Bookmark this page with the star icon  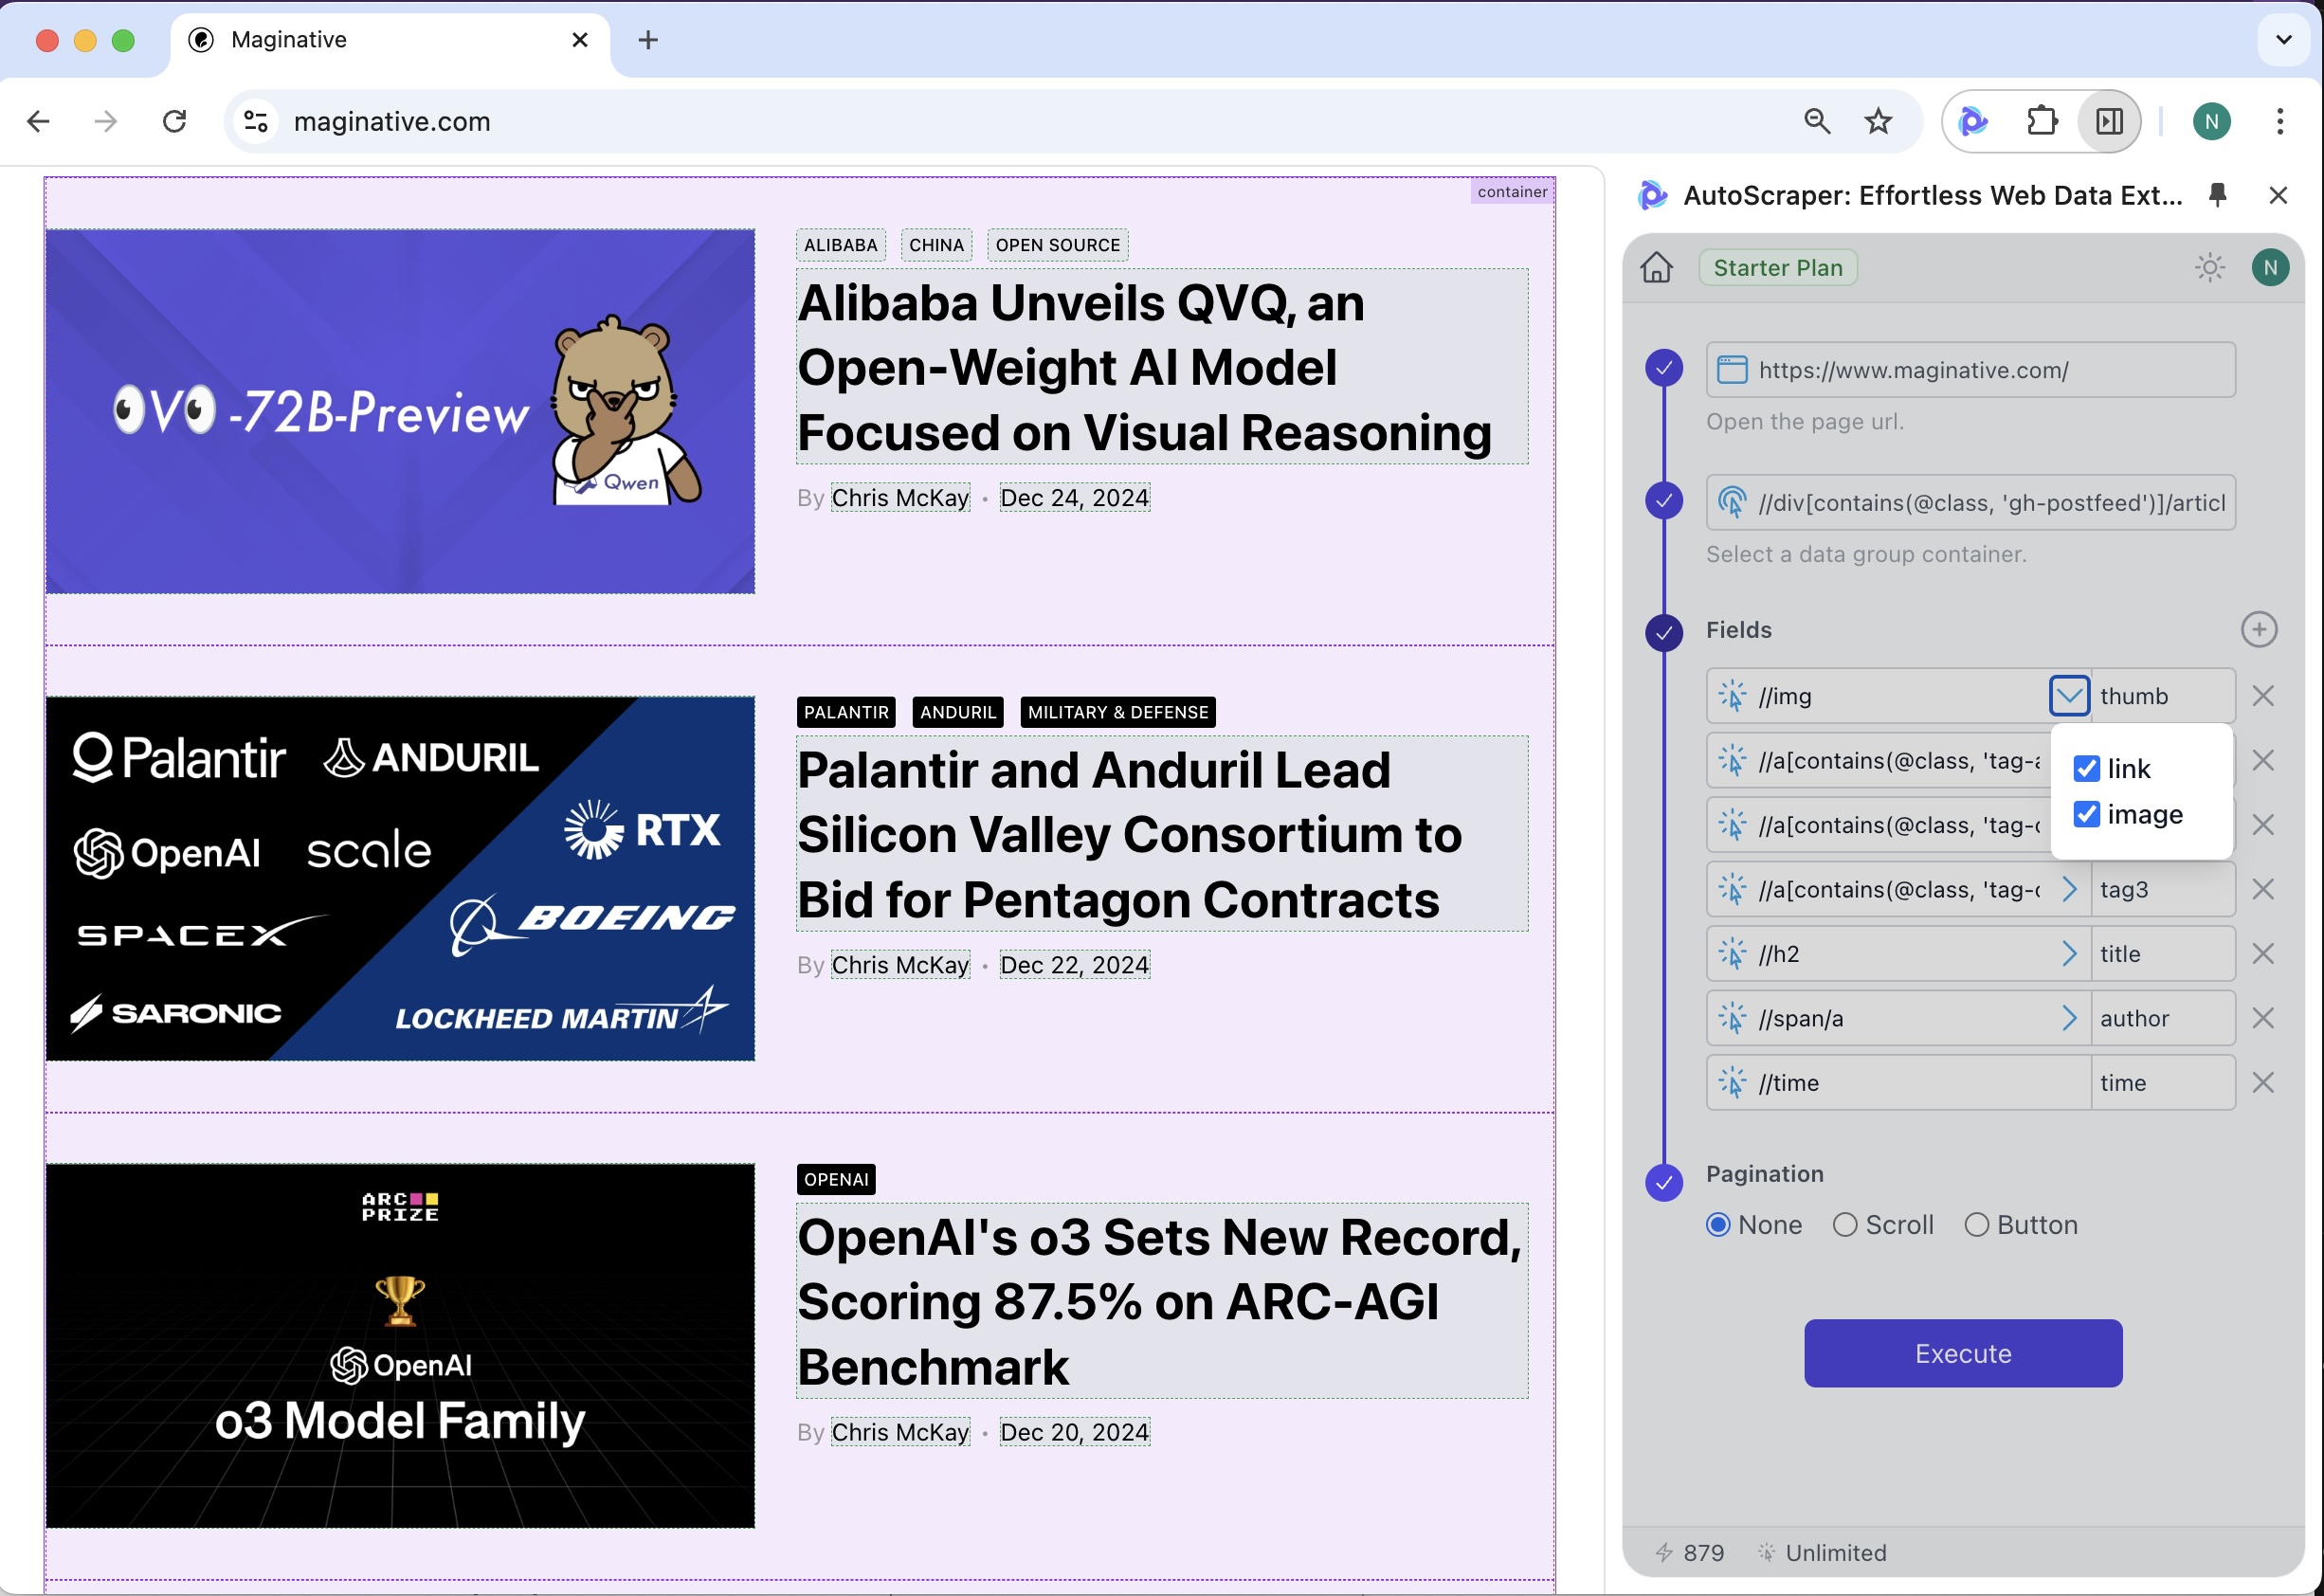coord(1878,121)
